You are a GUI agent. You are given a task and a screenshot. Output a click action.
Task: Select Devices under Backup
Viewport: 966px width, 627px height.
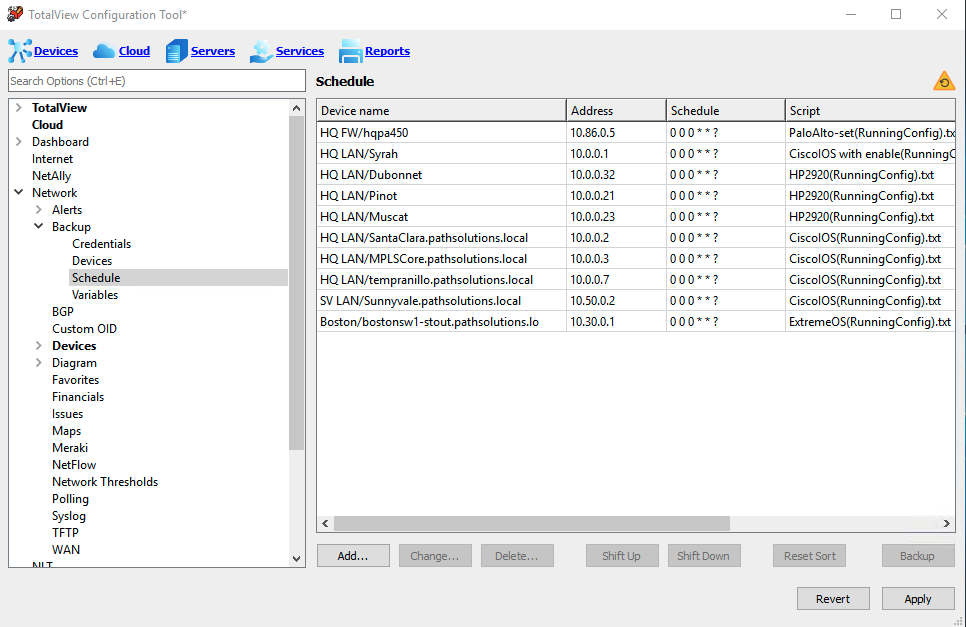(92, 261)
